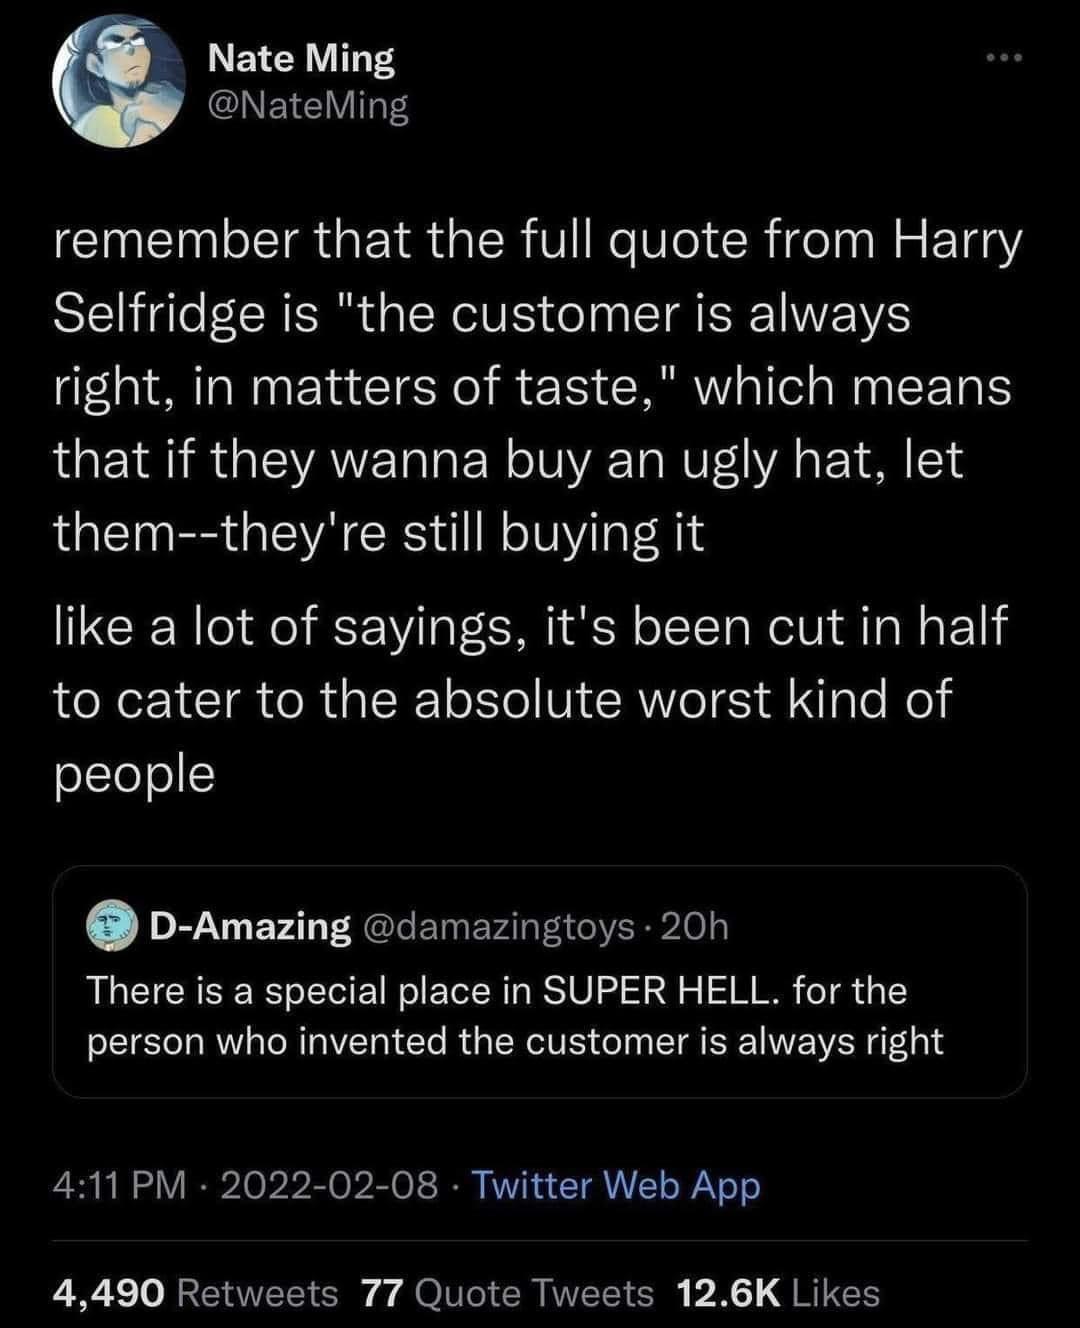This screenshot has width=1080, height=1328.
Task: Click D-Amazing's small profile avatar
Action: click(x=111, y=927)
